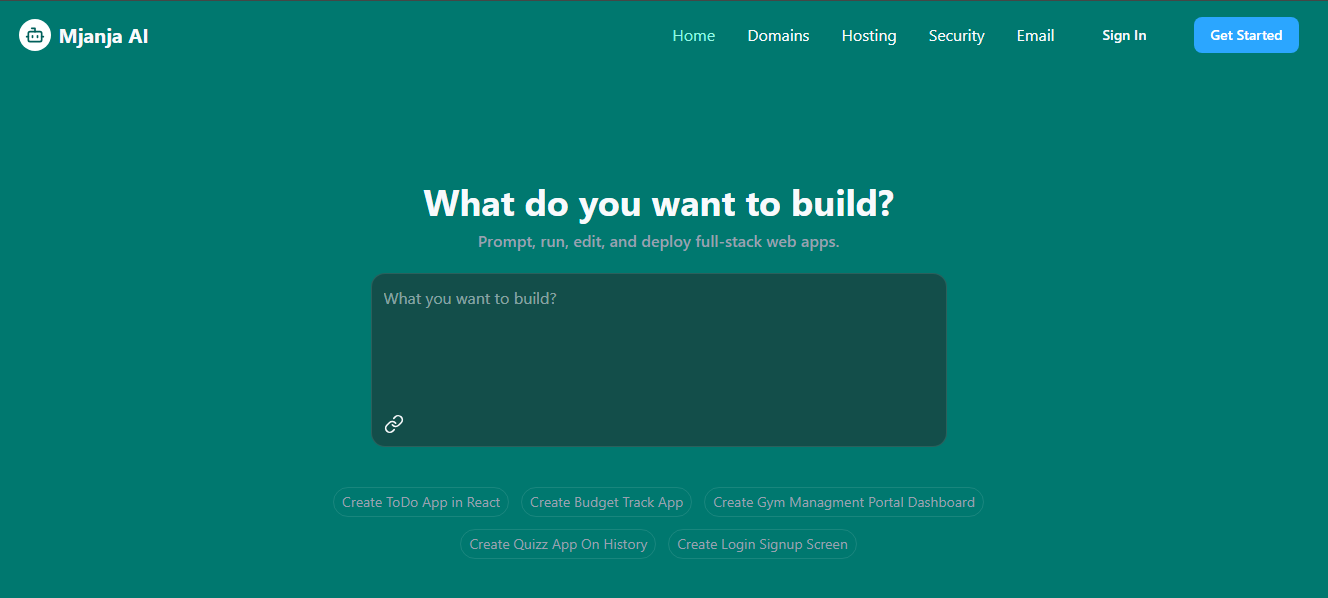The image size is (1328, 598).
Task: Select the 'Create Budget Track App' suggestion
Action: click(x=605, y=502)
